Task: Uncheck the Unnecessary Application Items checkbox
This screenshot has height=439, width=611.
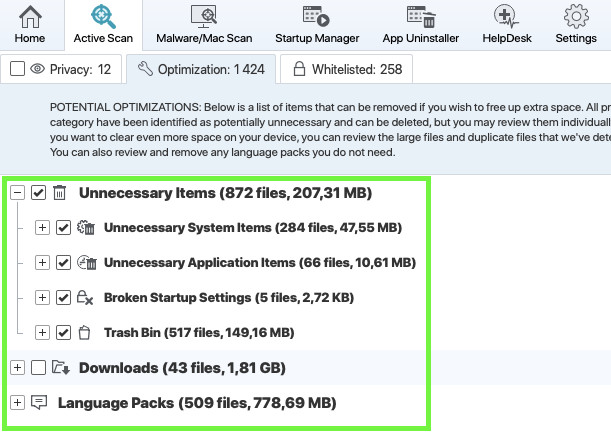Action: pos(64,263)
